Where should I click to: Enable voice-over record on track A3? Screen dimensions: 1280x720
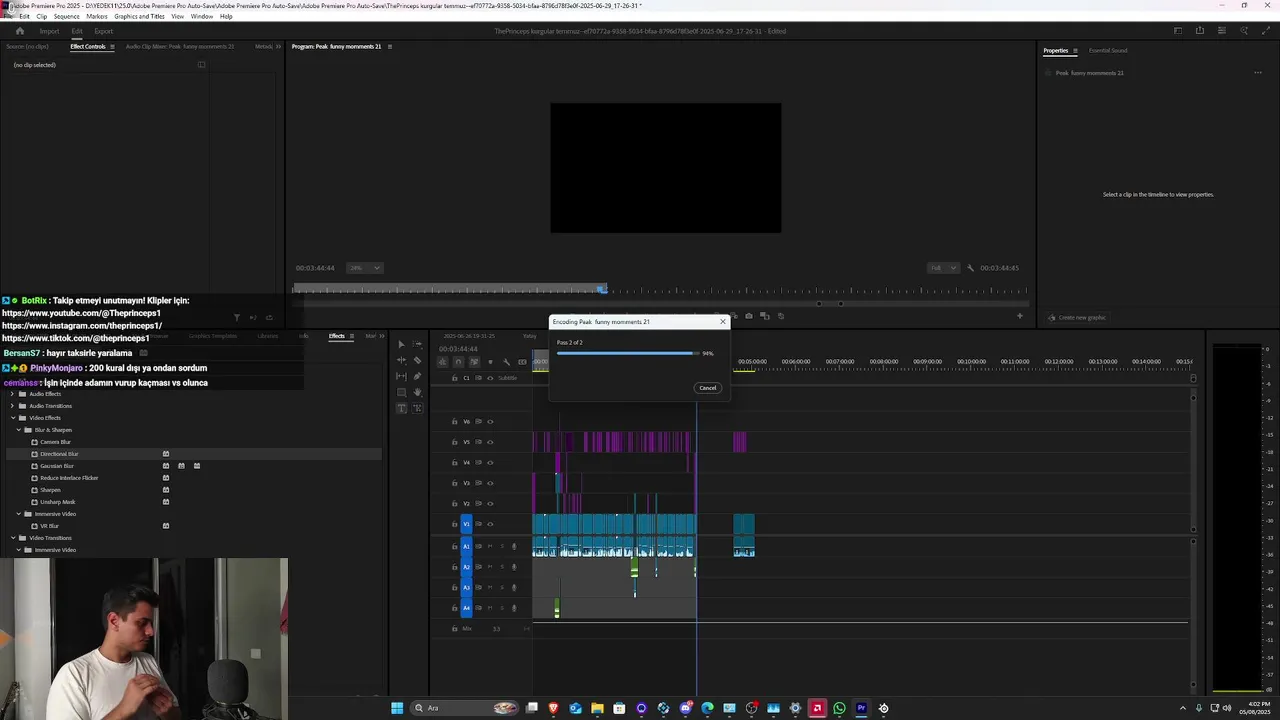pos(514,587)
